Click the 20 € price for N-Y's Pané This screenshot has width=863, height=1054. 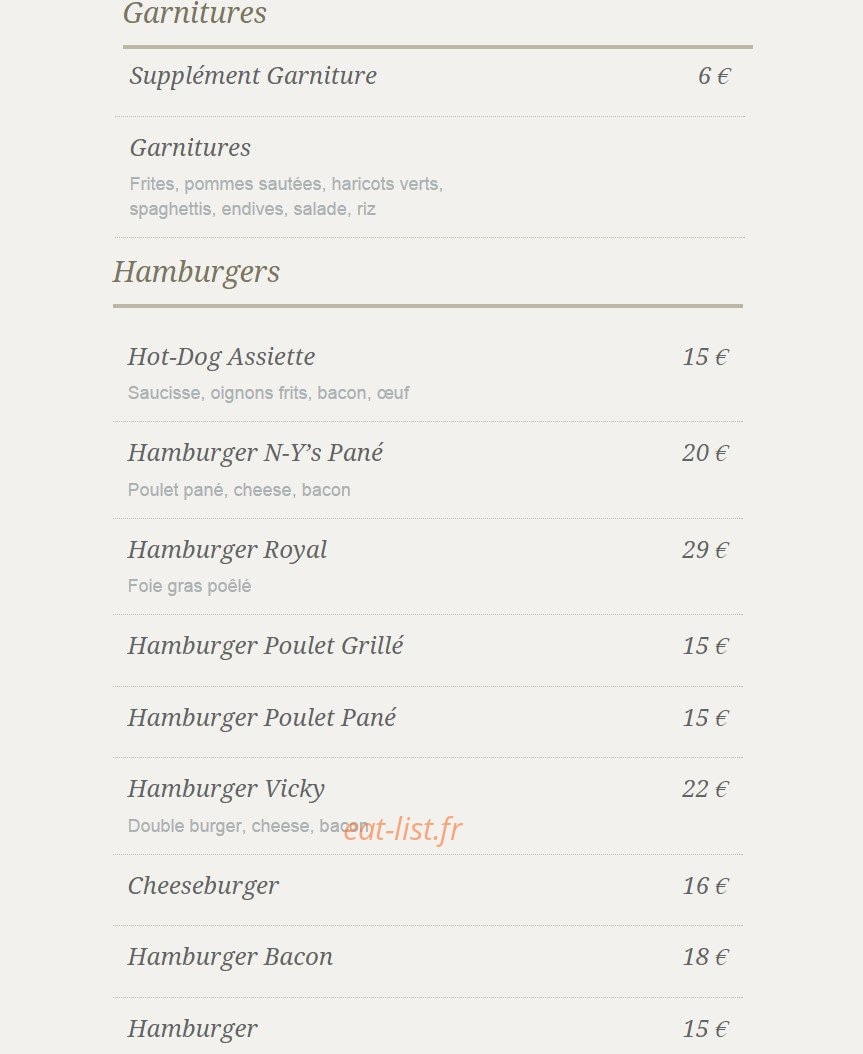tap(705, 453)
